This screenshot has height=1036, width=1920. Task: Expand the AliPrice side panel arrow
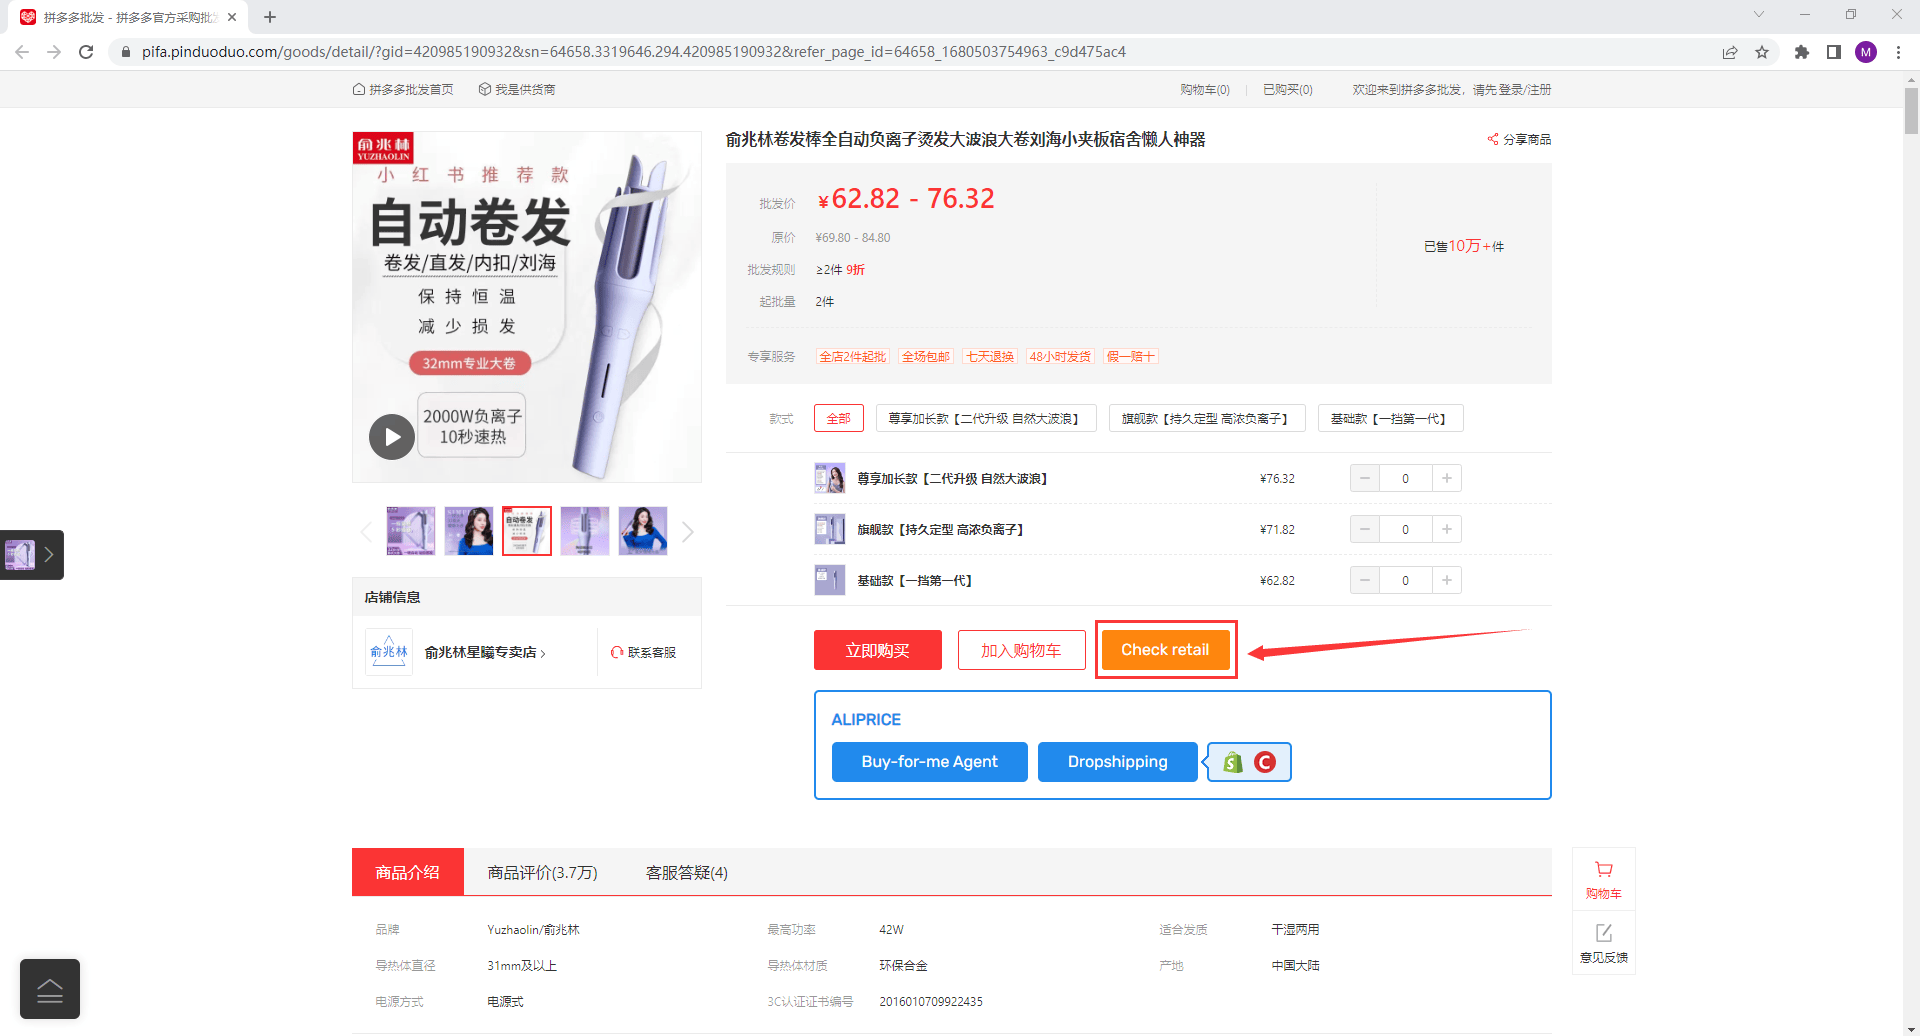[48, 555]
